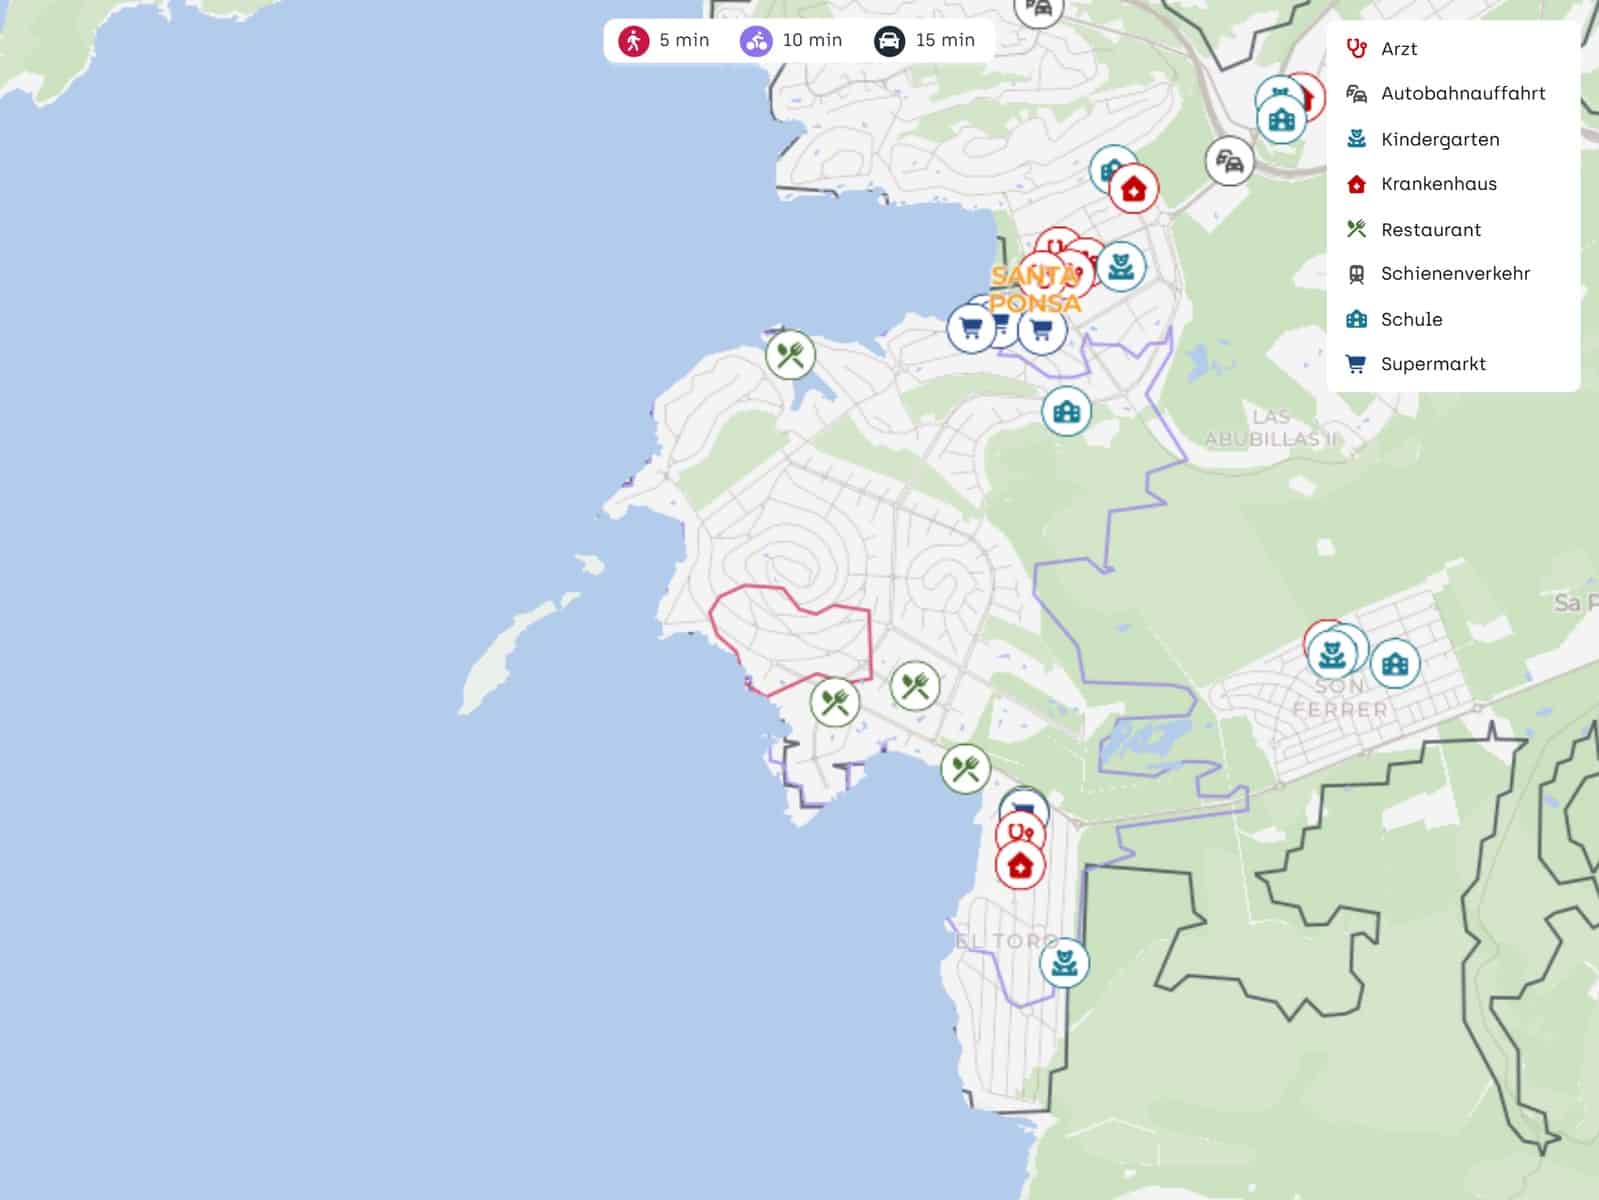Select the school marker in Son Ferrer
Viewport: 1599px width, 1200px height.
pos(1395,664)
